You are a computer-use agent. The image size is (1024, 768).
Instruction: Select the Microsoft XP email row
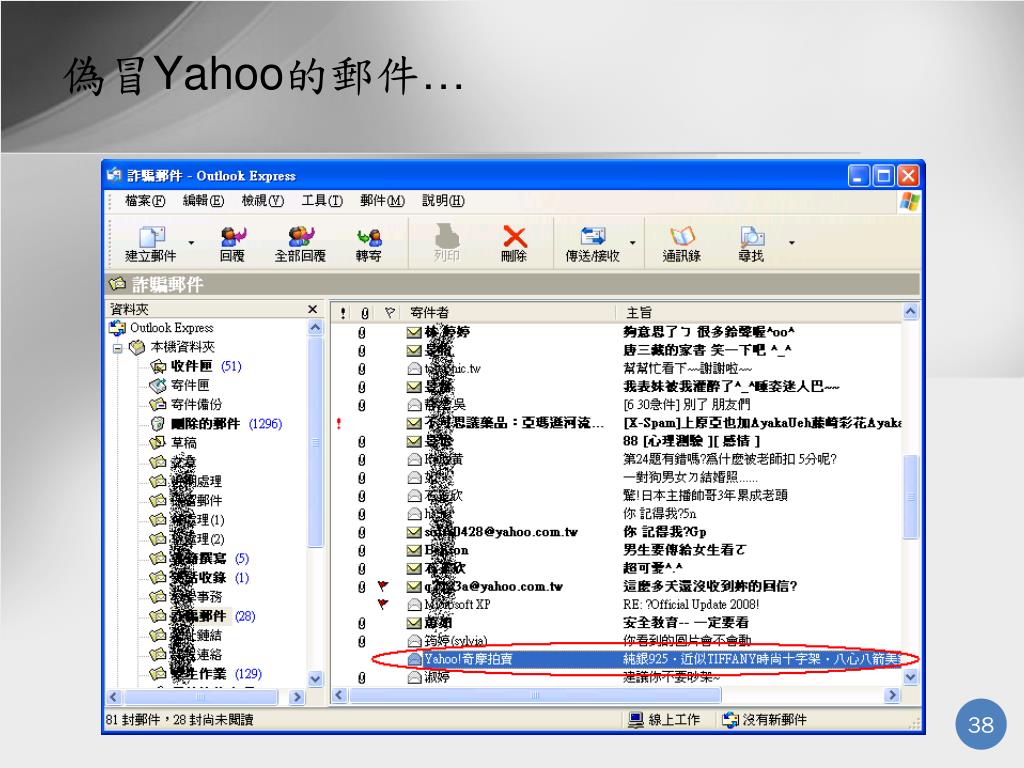coord(617,605)
